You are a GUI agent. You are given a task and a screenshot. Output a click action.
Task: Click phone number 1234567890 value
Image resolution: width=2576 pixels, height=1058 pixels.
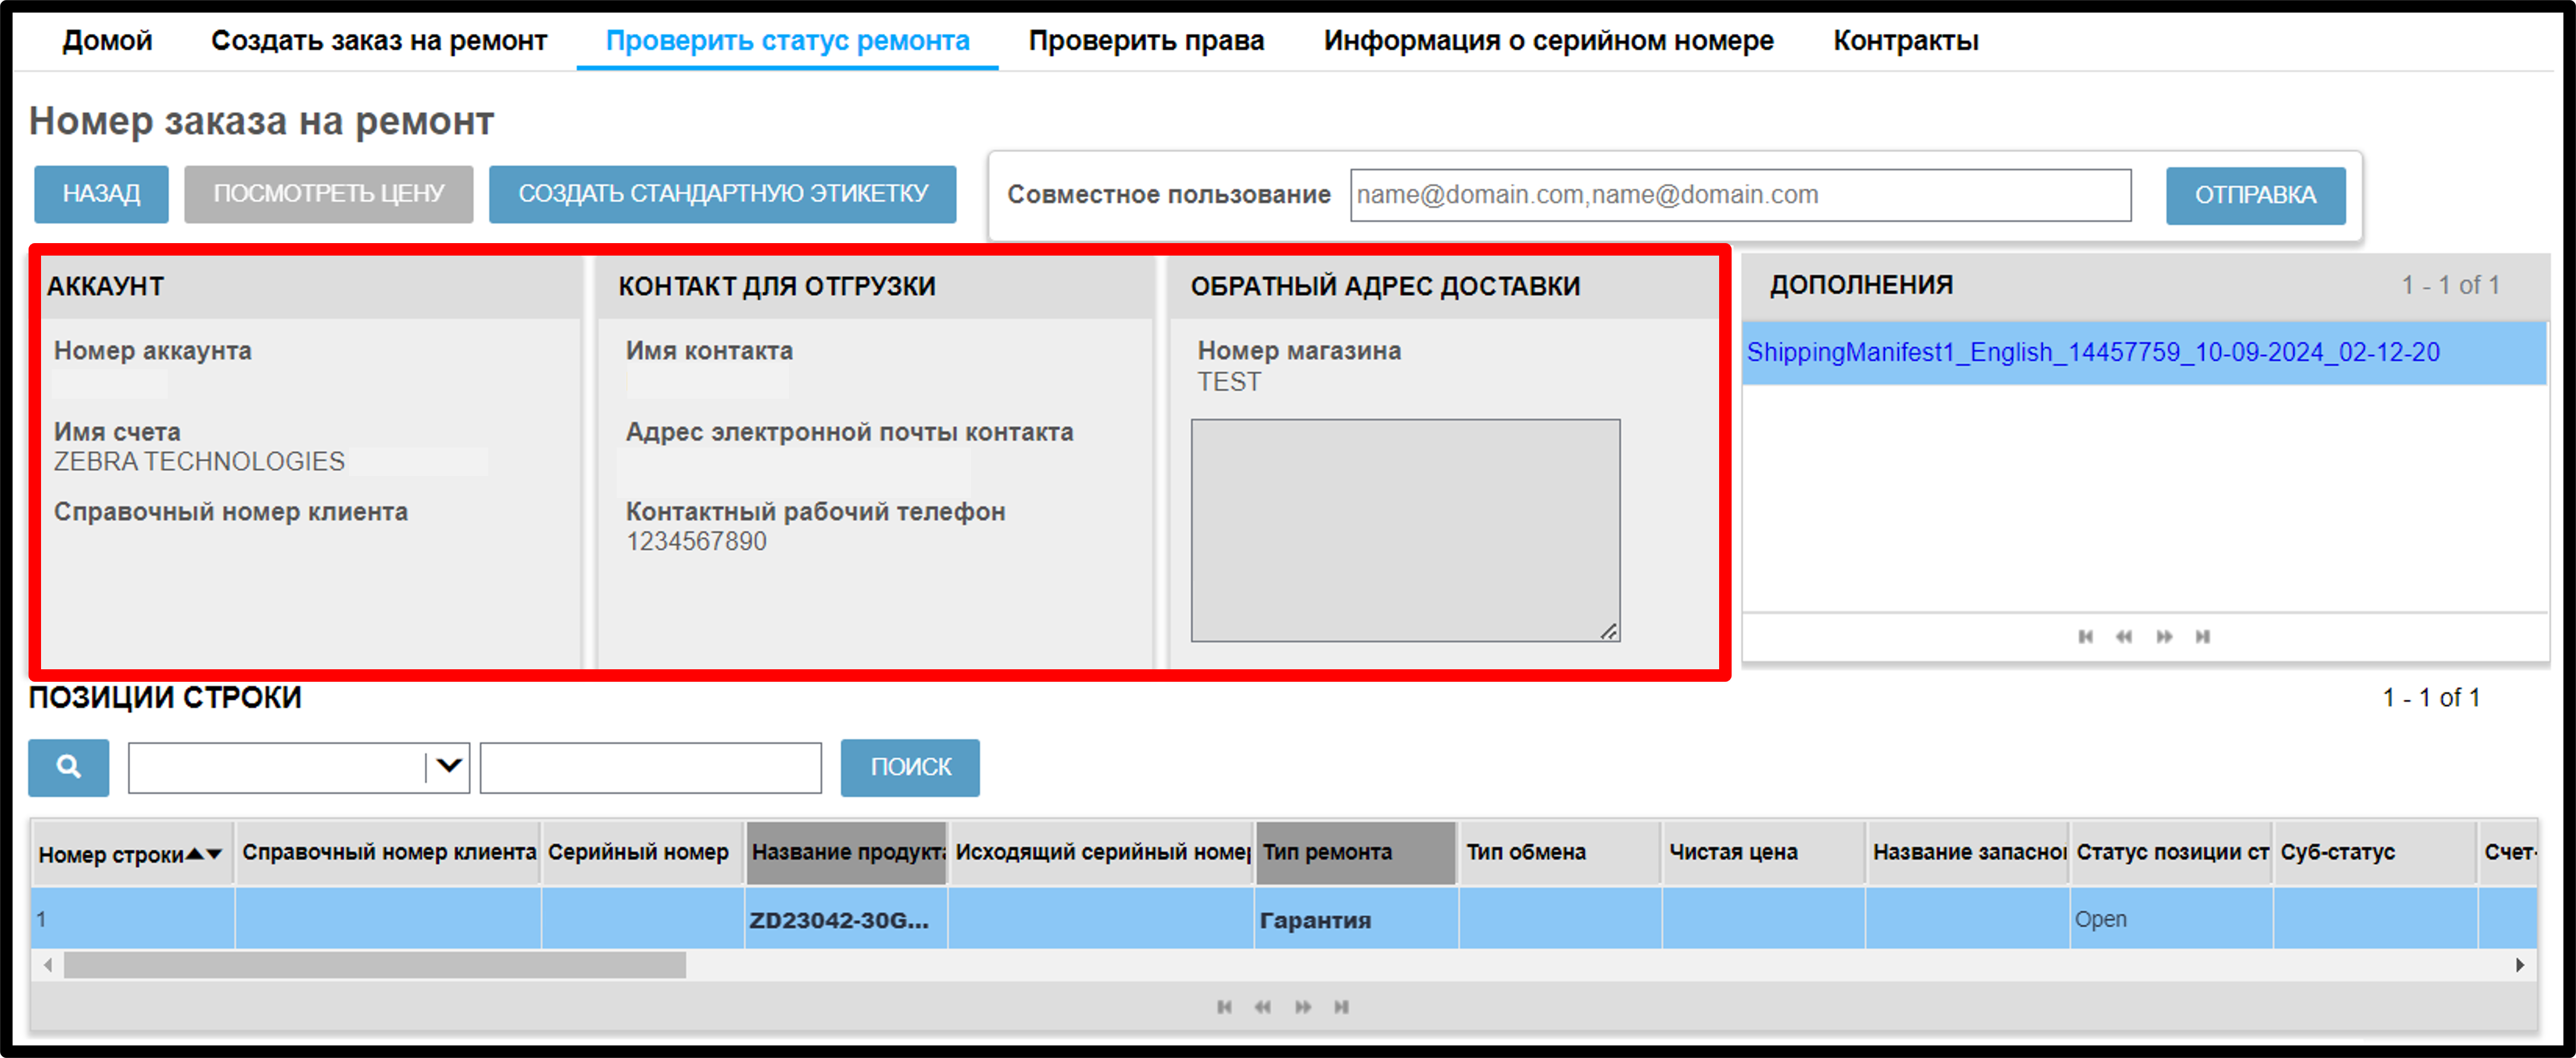(696, 541)
